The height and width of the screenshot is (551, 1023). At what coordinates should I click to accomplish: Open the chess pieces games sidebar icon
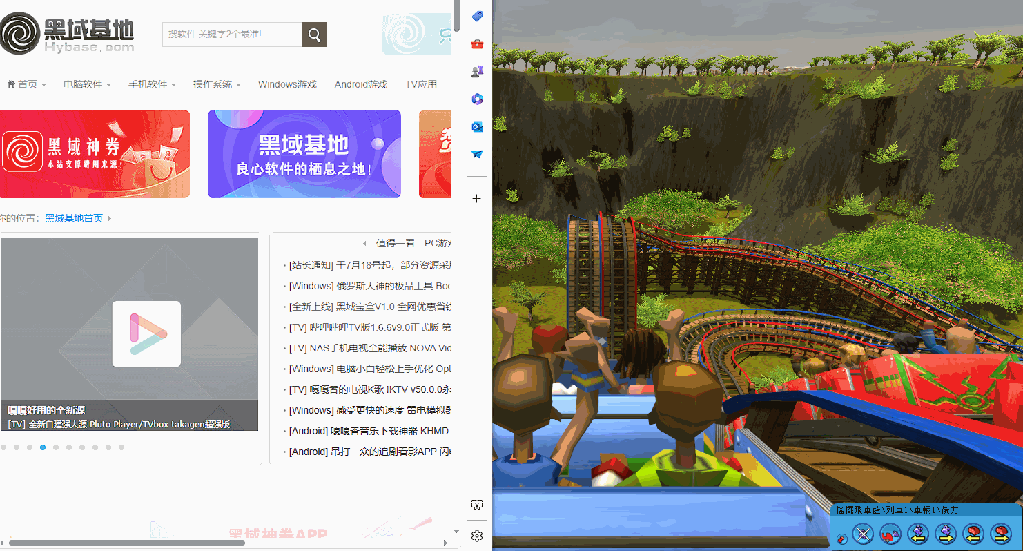coord(477,71)
